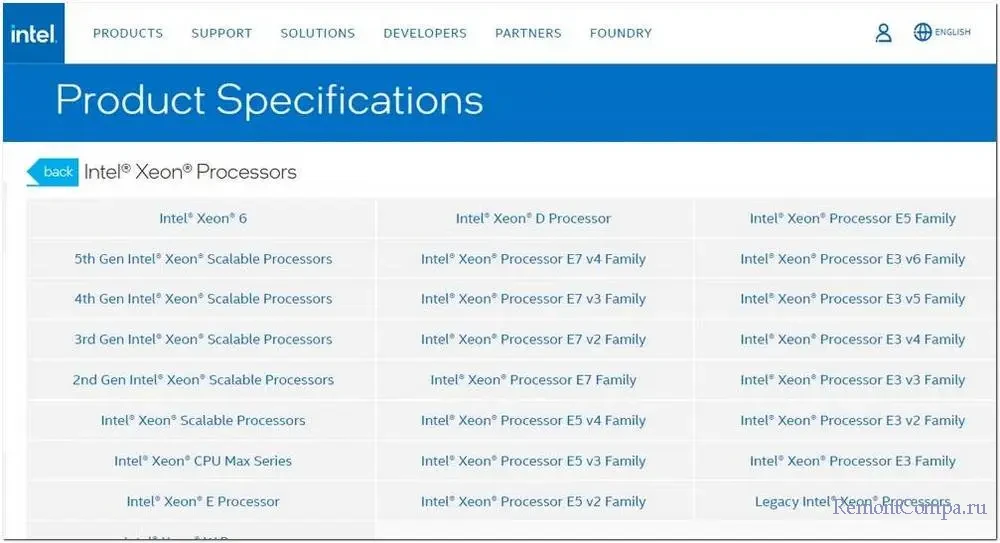The image size is (1000, 543).
Task: Go to the Partners menu
Action: (x=529, y=33)
